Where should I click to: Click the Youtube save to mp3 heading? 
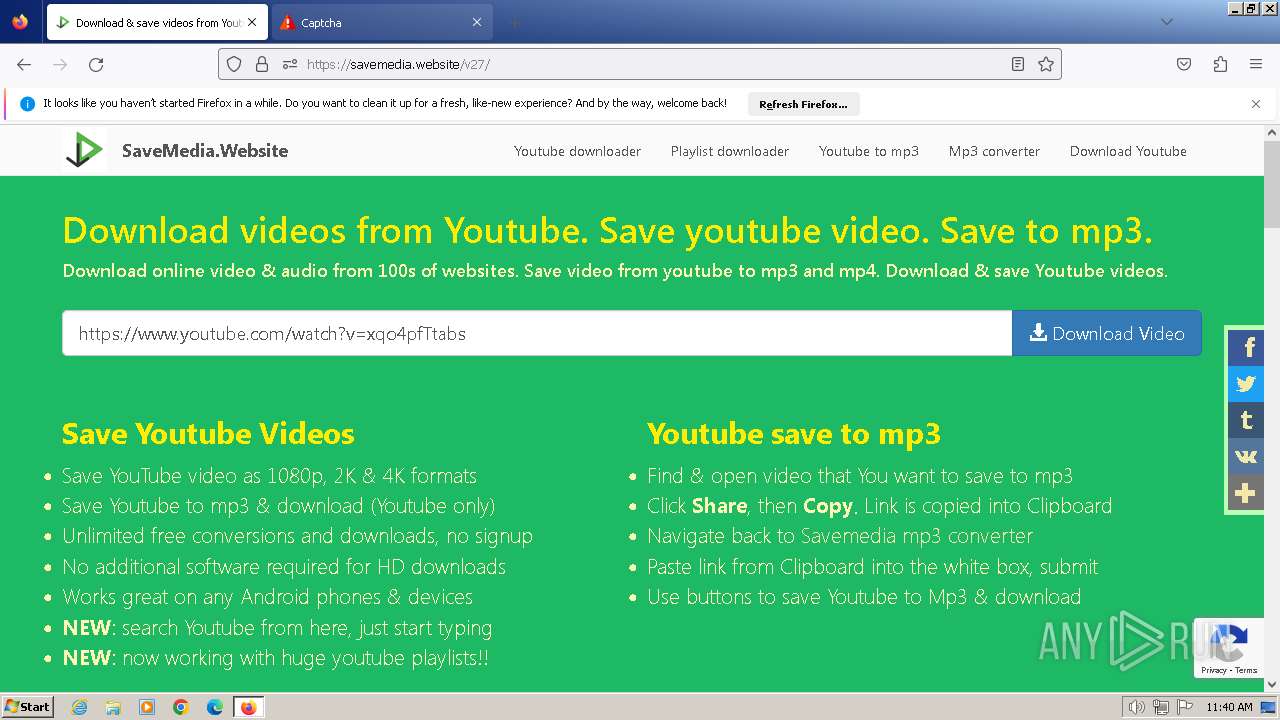click(x=794, y=434)
